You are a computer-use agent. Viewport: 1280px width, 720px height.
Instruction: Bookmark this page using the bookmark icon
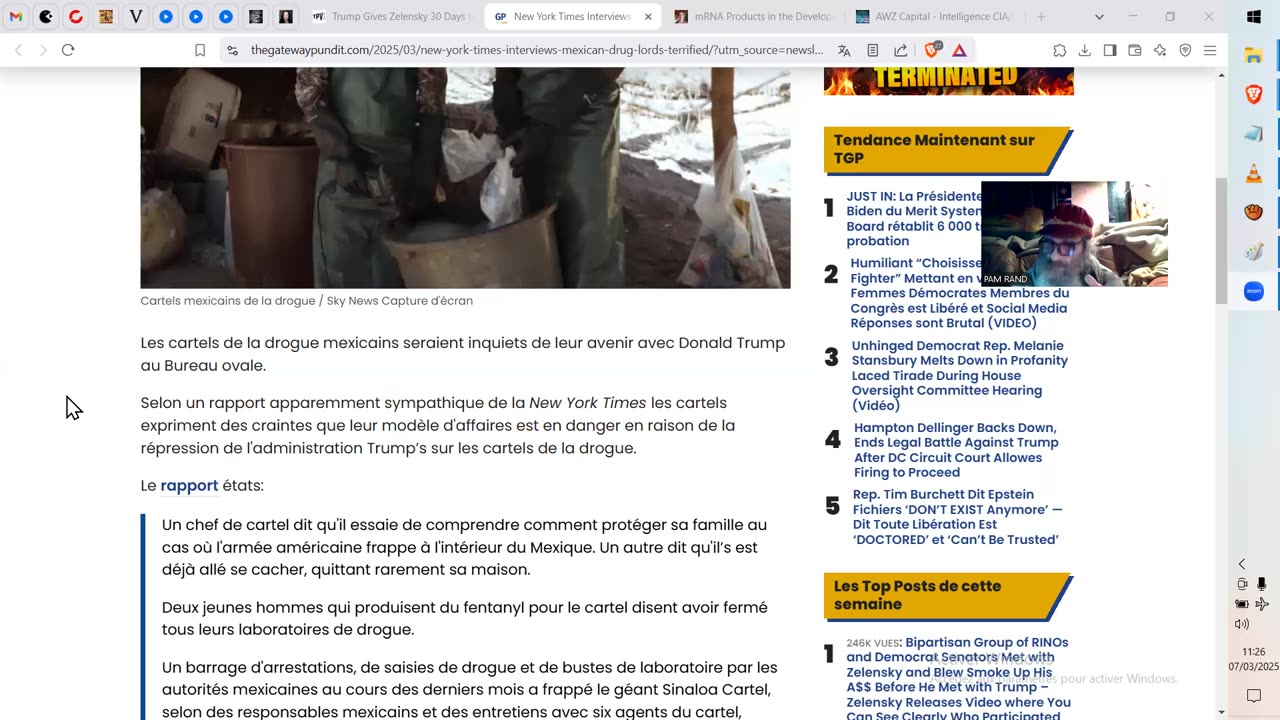click(200, 50)
